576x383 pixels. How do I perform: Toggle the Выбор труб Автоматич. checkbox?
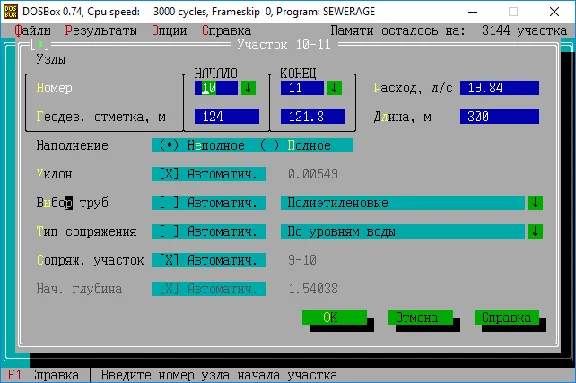click(x=209, y=203)
